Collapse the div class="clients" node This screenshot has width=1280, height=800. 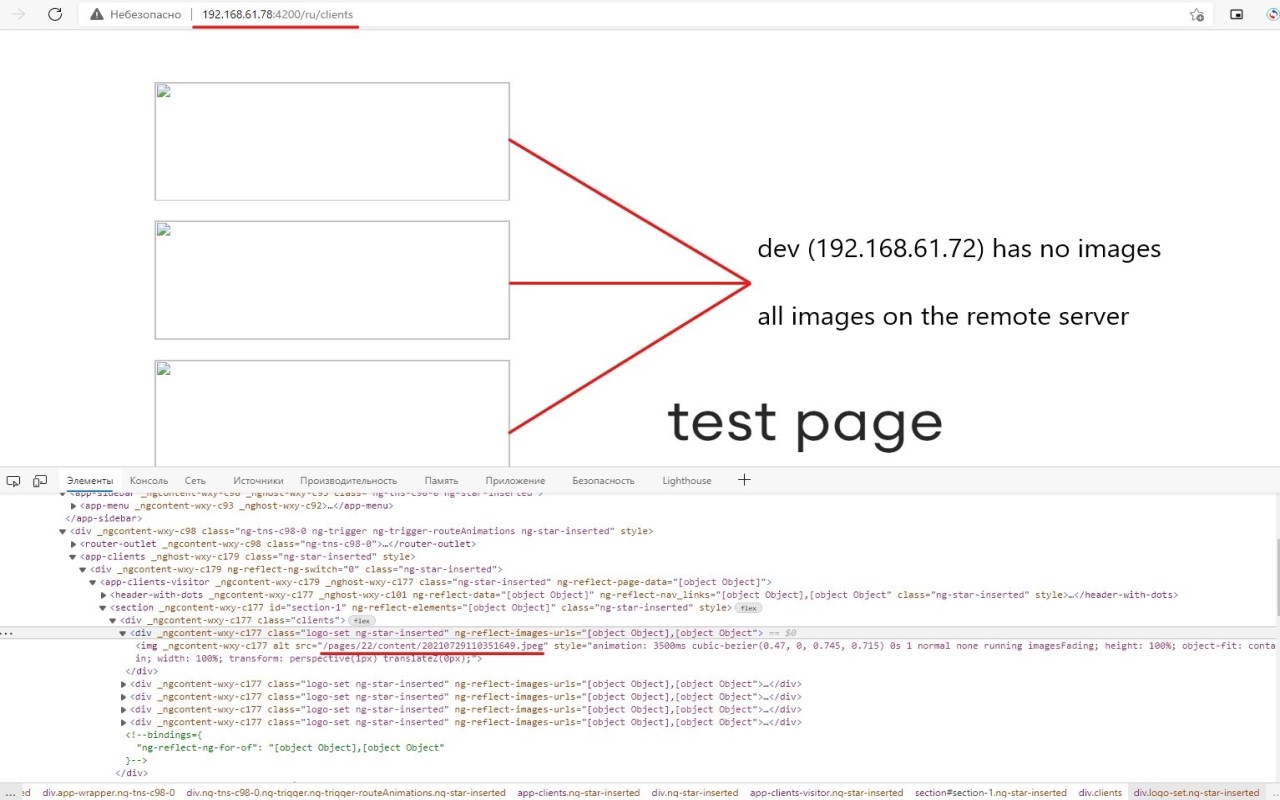113,621
